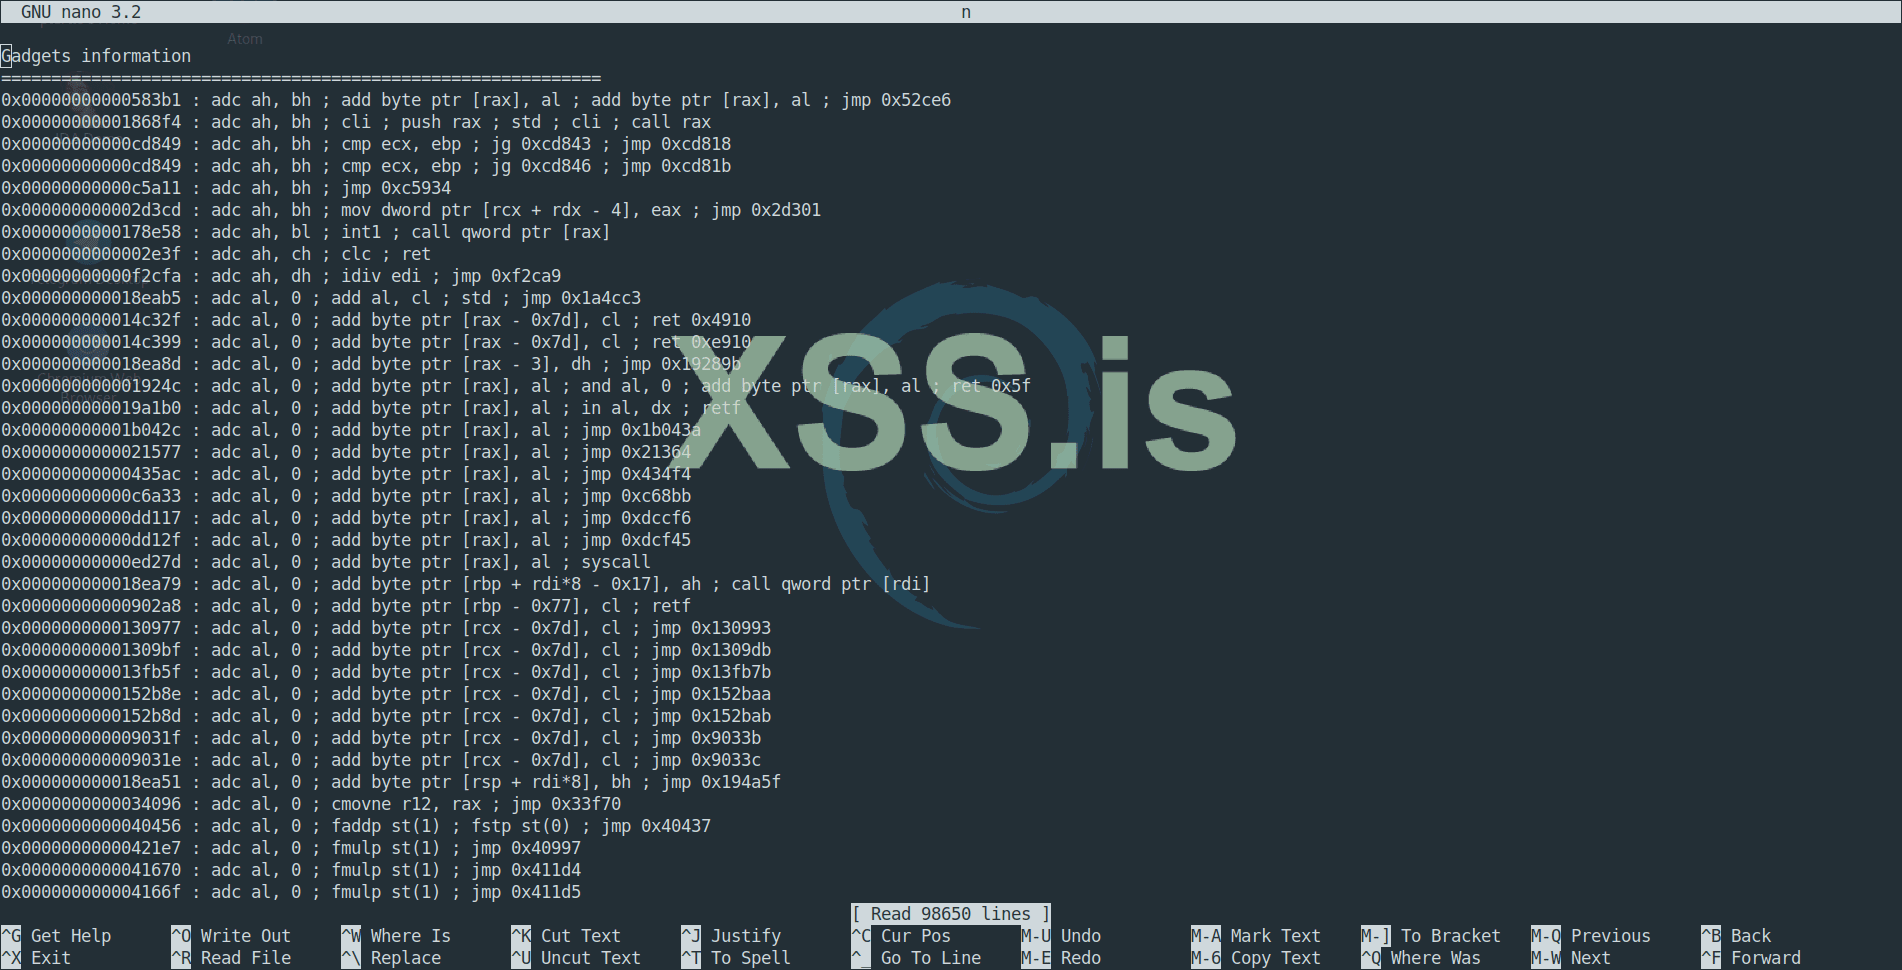
Task: Click the "syscall" instruction
Action: [x=616, y=562]
